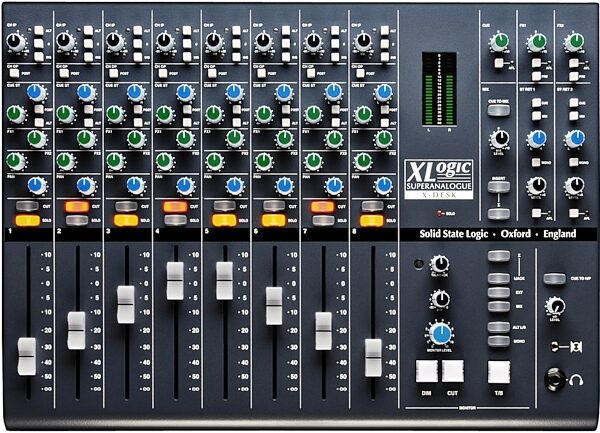Screen dimensions: 600x433
Task: Click the CUE TO MIX button
Action: (499, 110)
